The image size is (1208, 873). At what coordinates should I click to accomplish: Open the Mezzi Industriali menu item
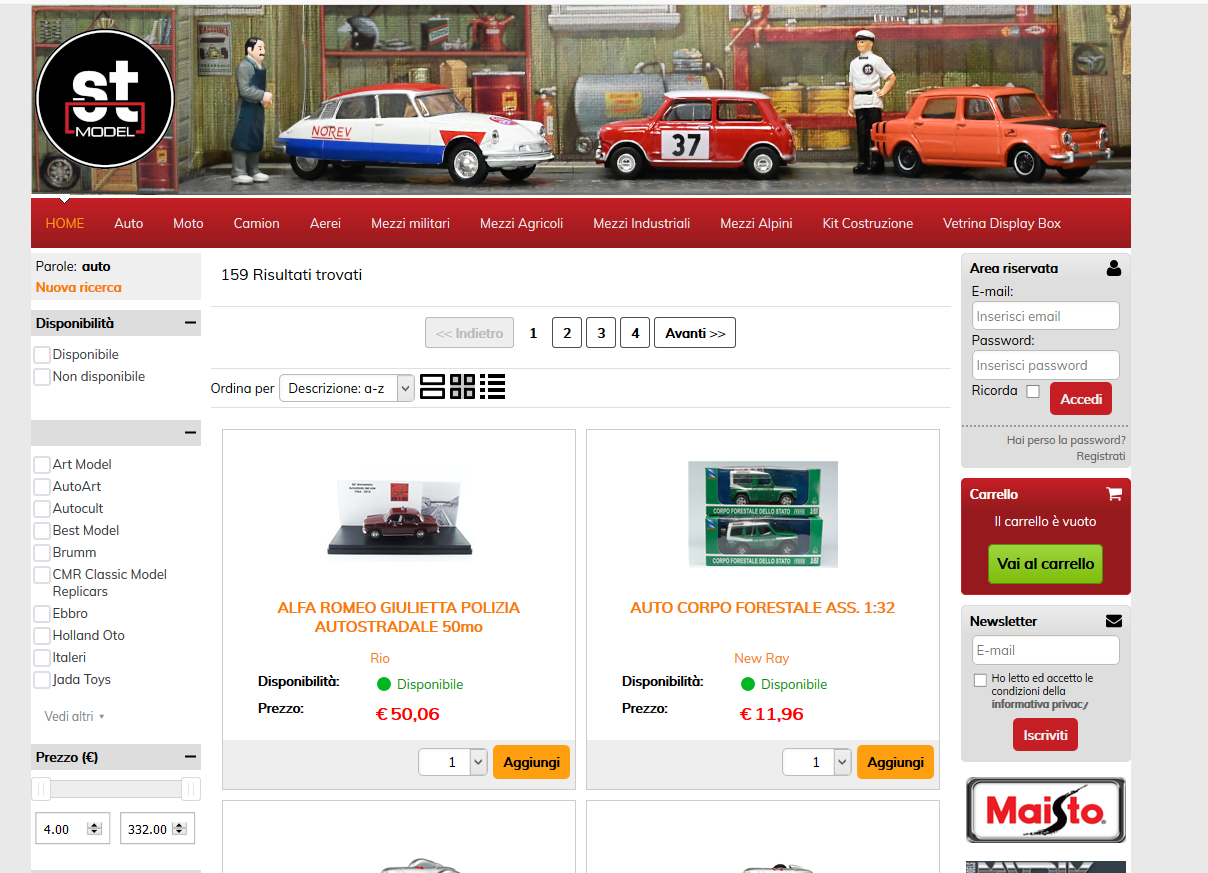coord(642,223)
